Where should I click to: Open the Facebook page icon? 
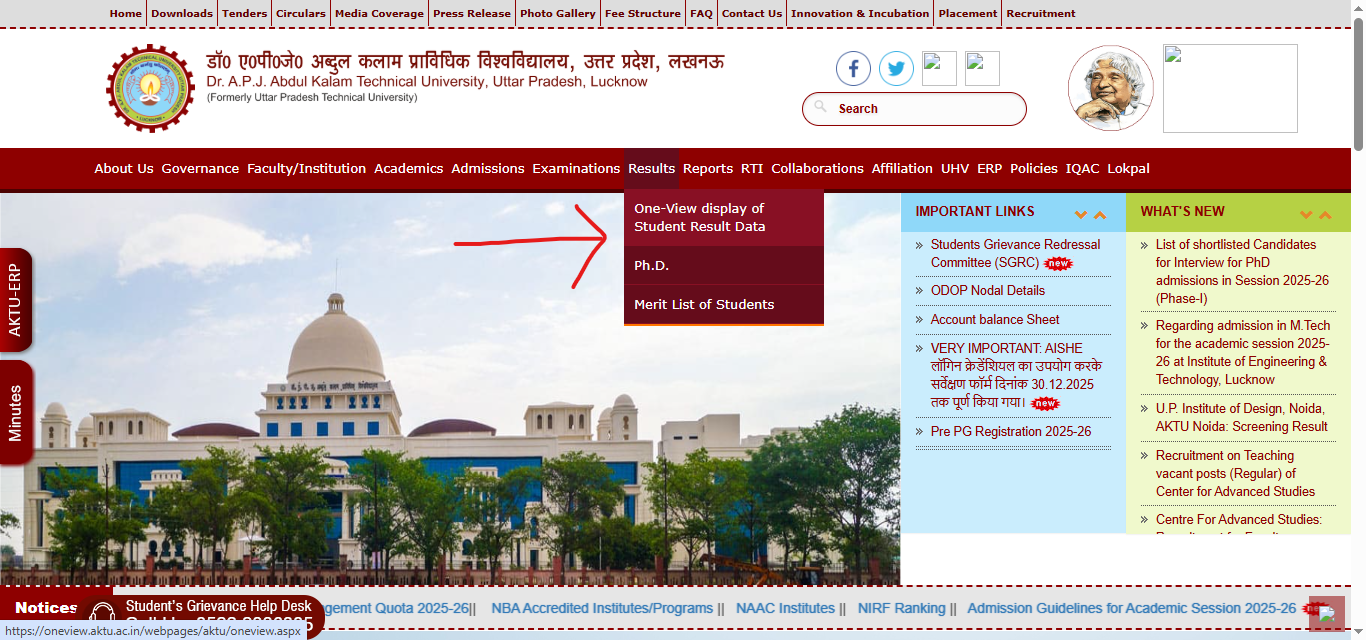[853, 68]
